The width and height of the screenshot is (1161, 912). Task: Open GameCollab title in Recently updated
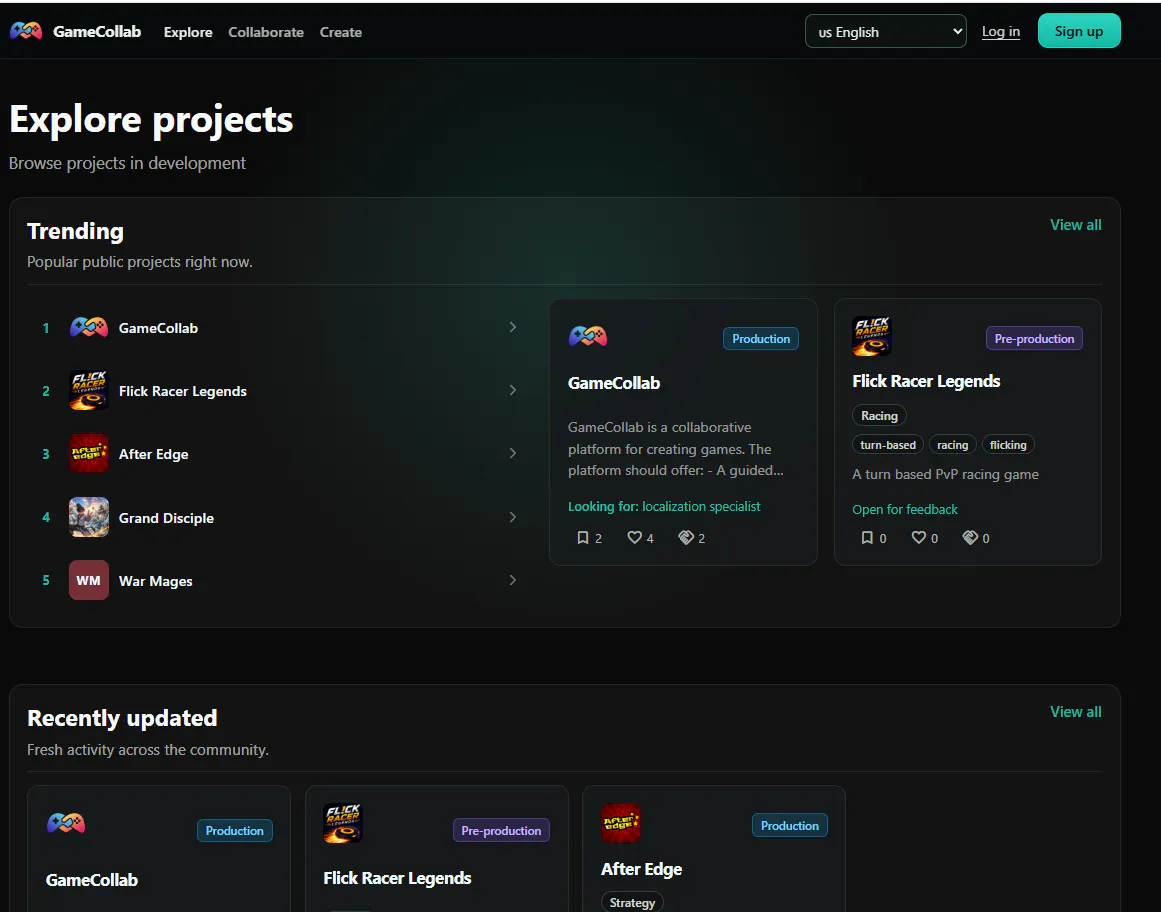coord(92,880)
